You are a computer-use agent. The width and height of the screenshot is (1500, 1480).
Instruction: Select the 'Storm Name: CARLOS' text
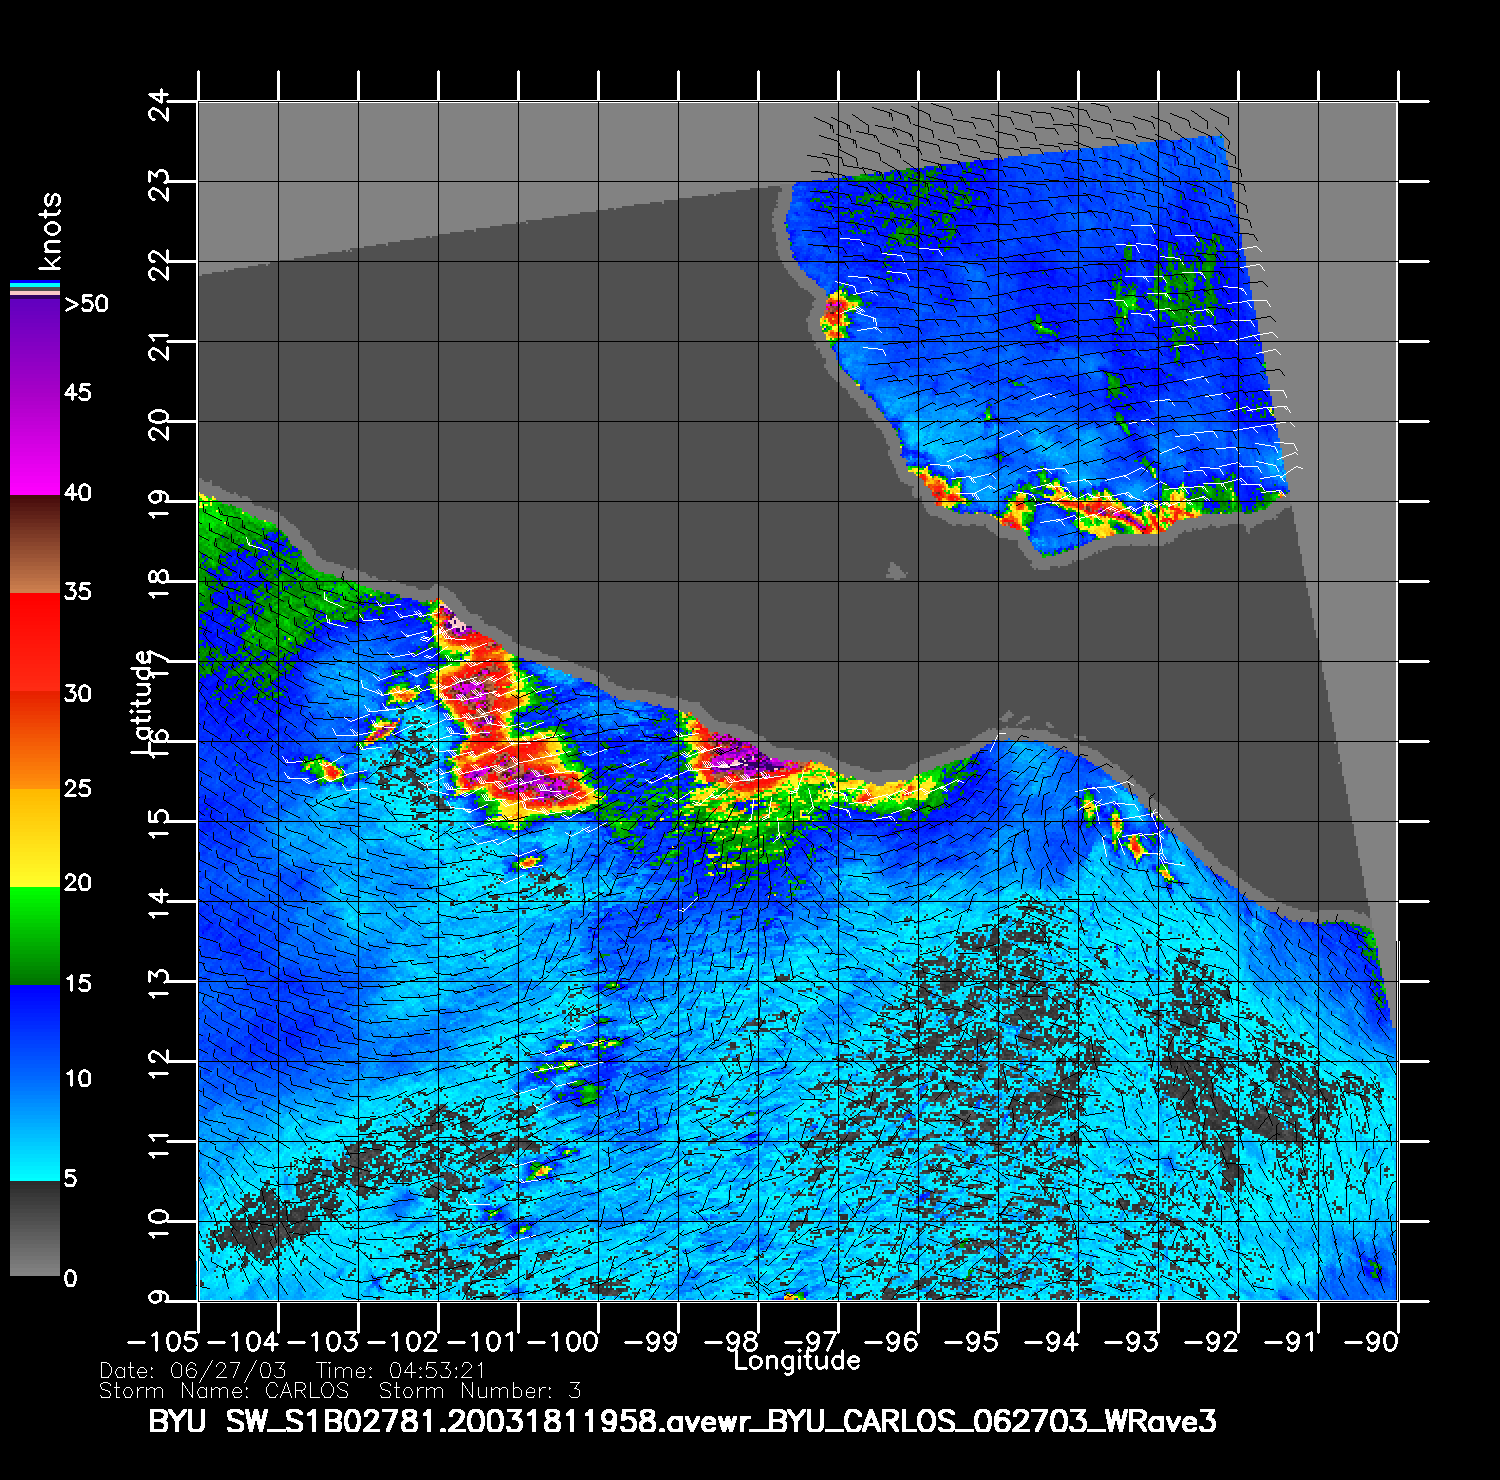point(224,1391)
